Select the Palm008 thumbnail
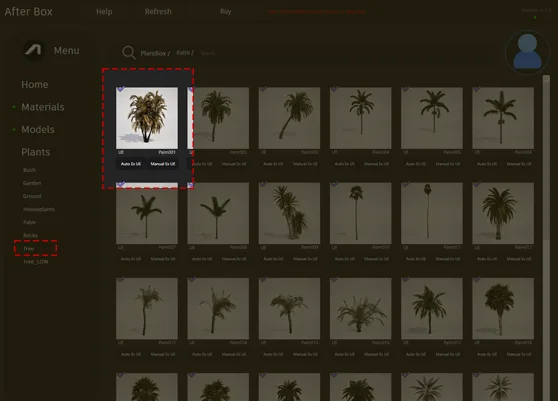Viewport: 558px width, 401px height. pyautogui.click(x=218, y=213)
